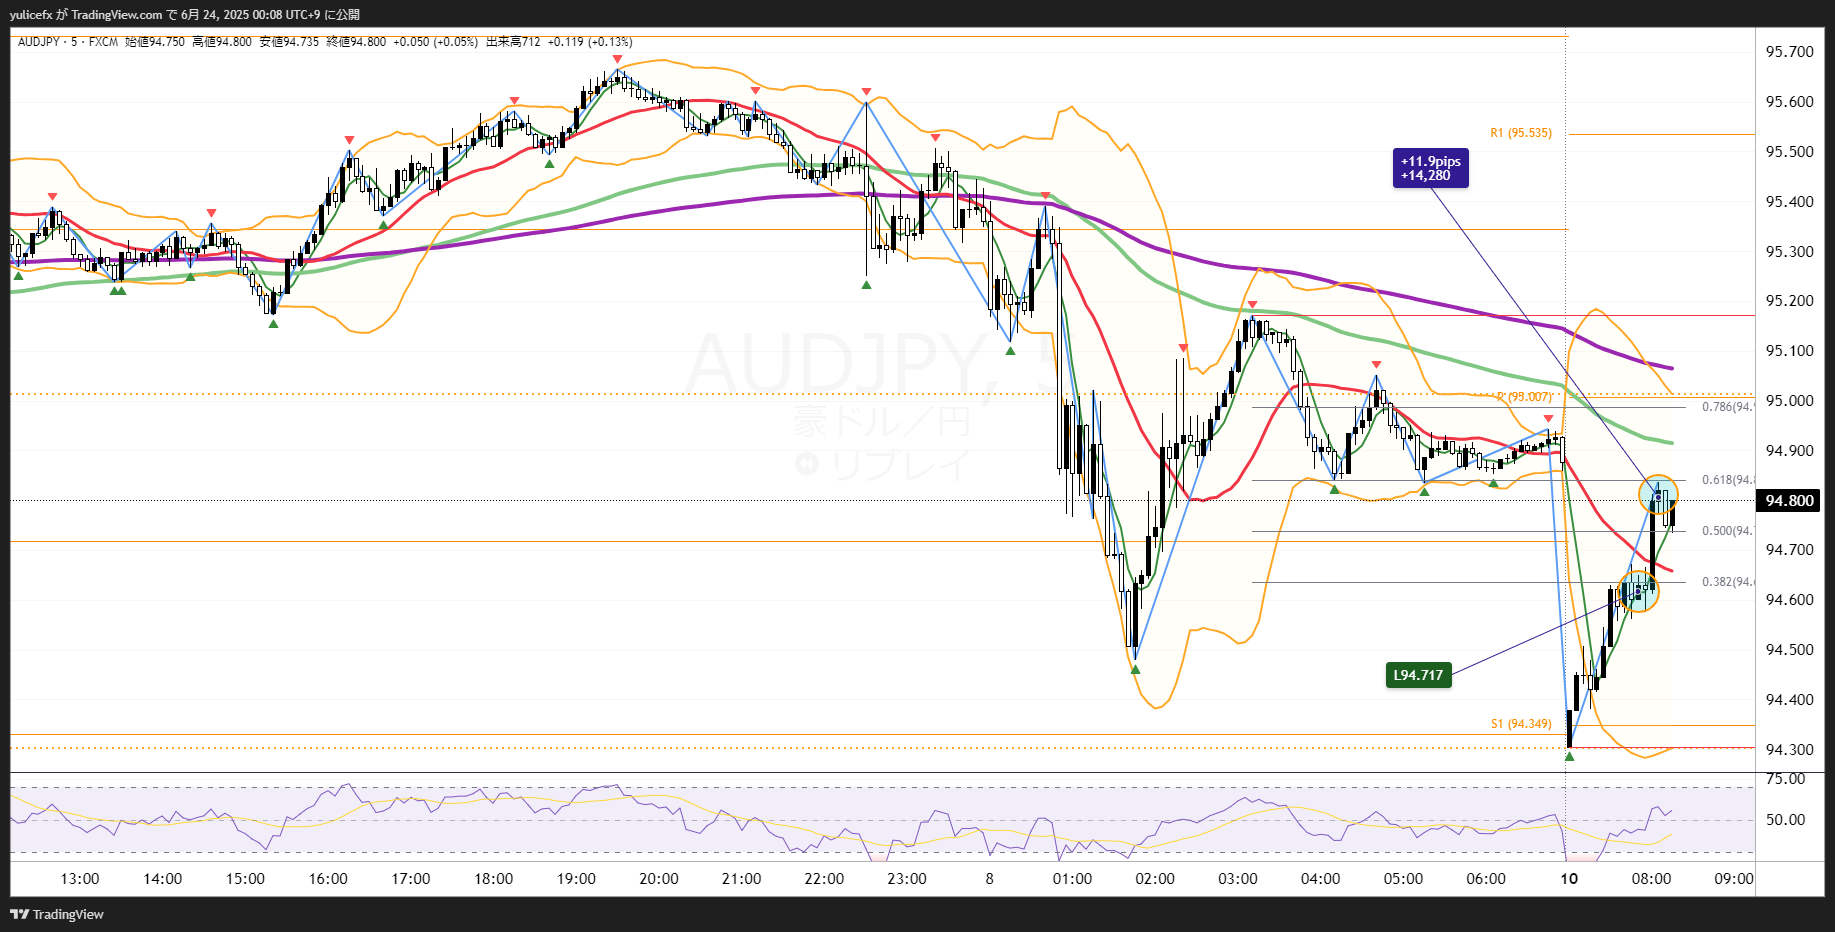Select the AUDJPY · 5 · FXCM symbol legend
Screen dimensions: 1835x932
(x=68, y=42)
